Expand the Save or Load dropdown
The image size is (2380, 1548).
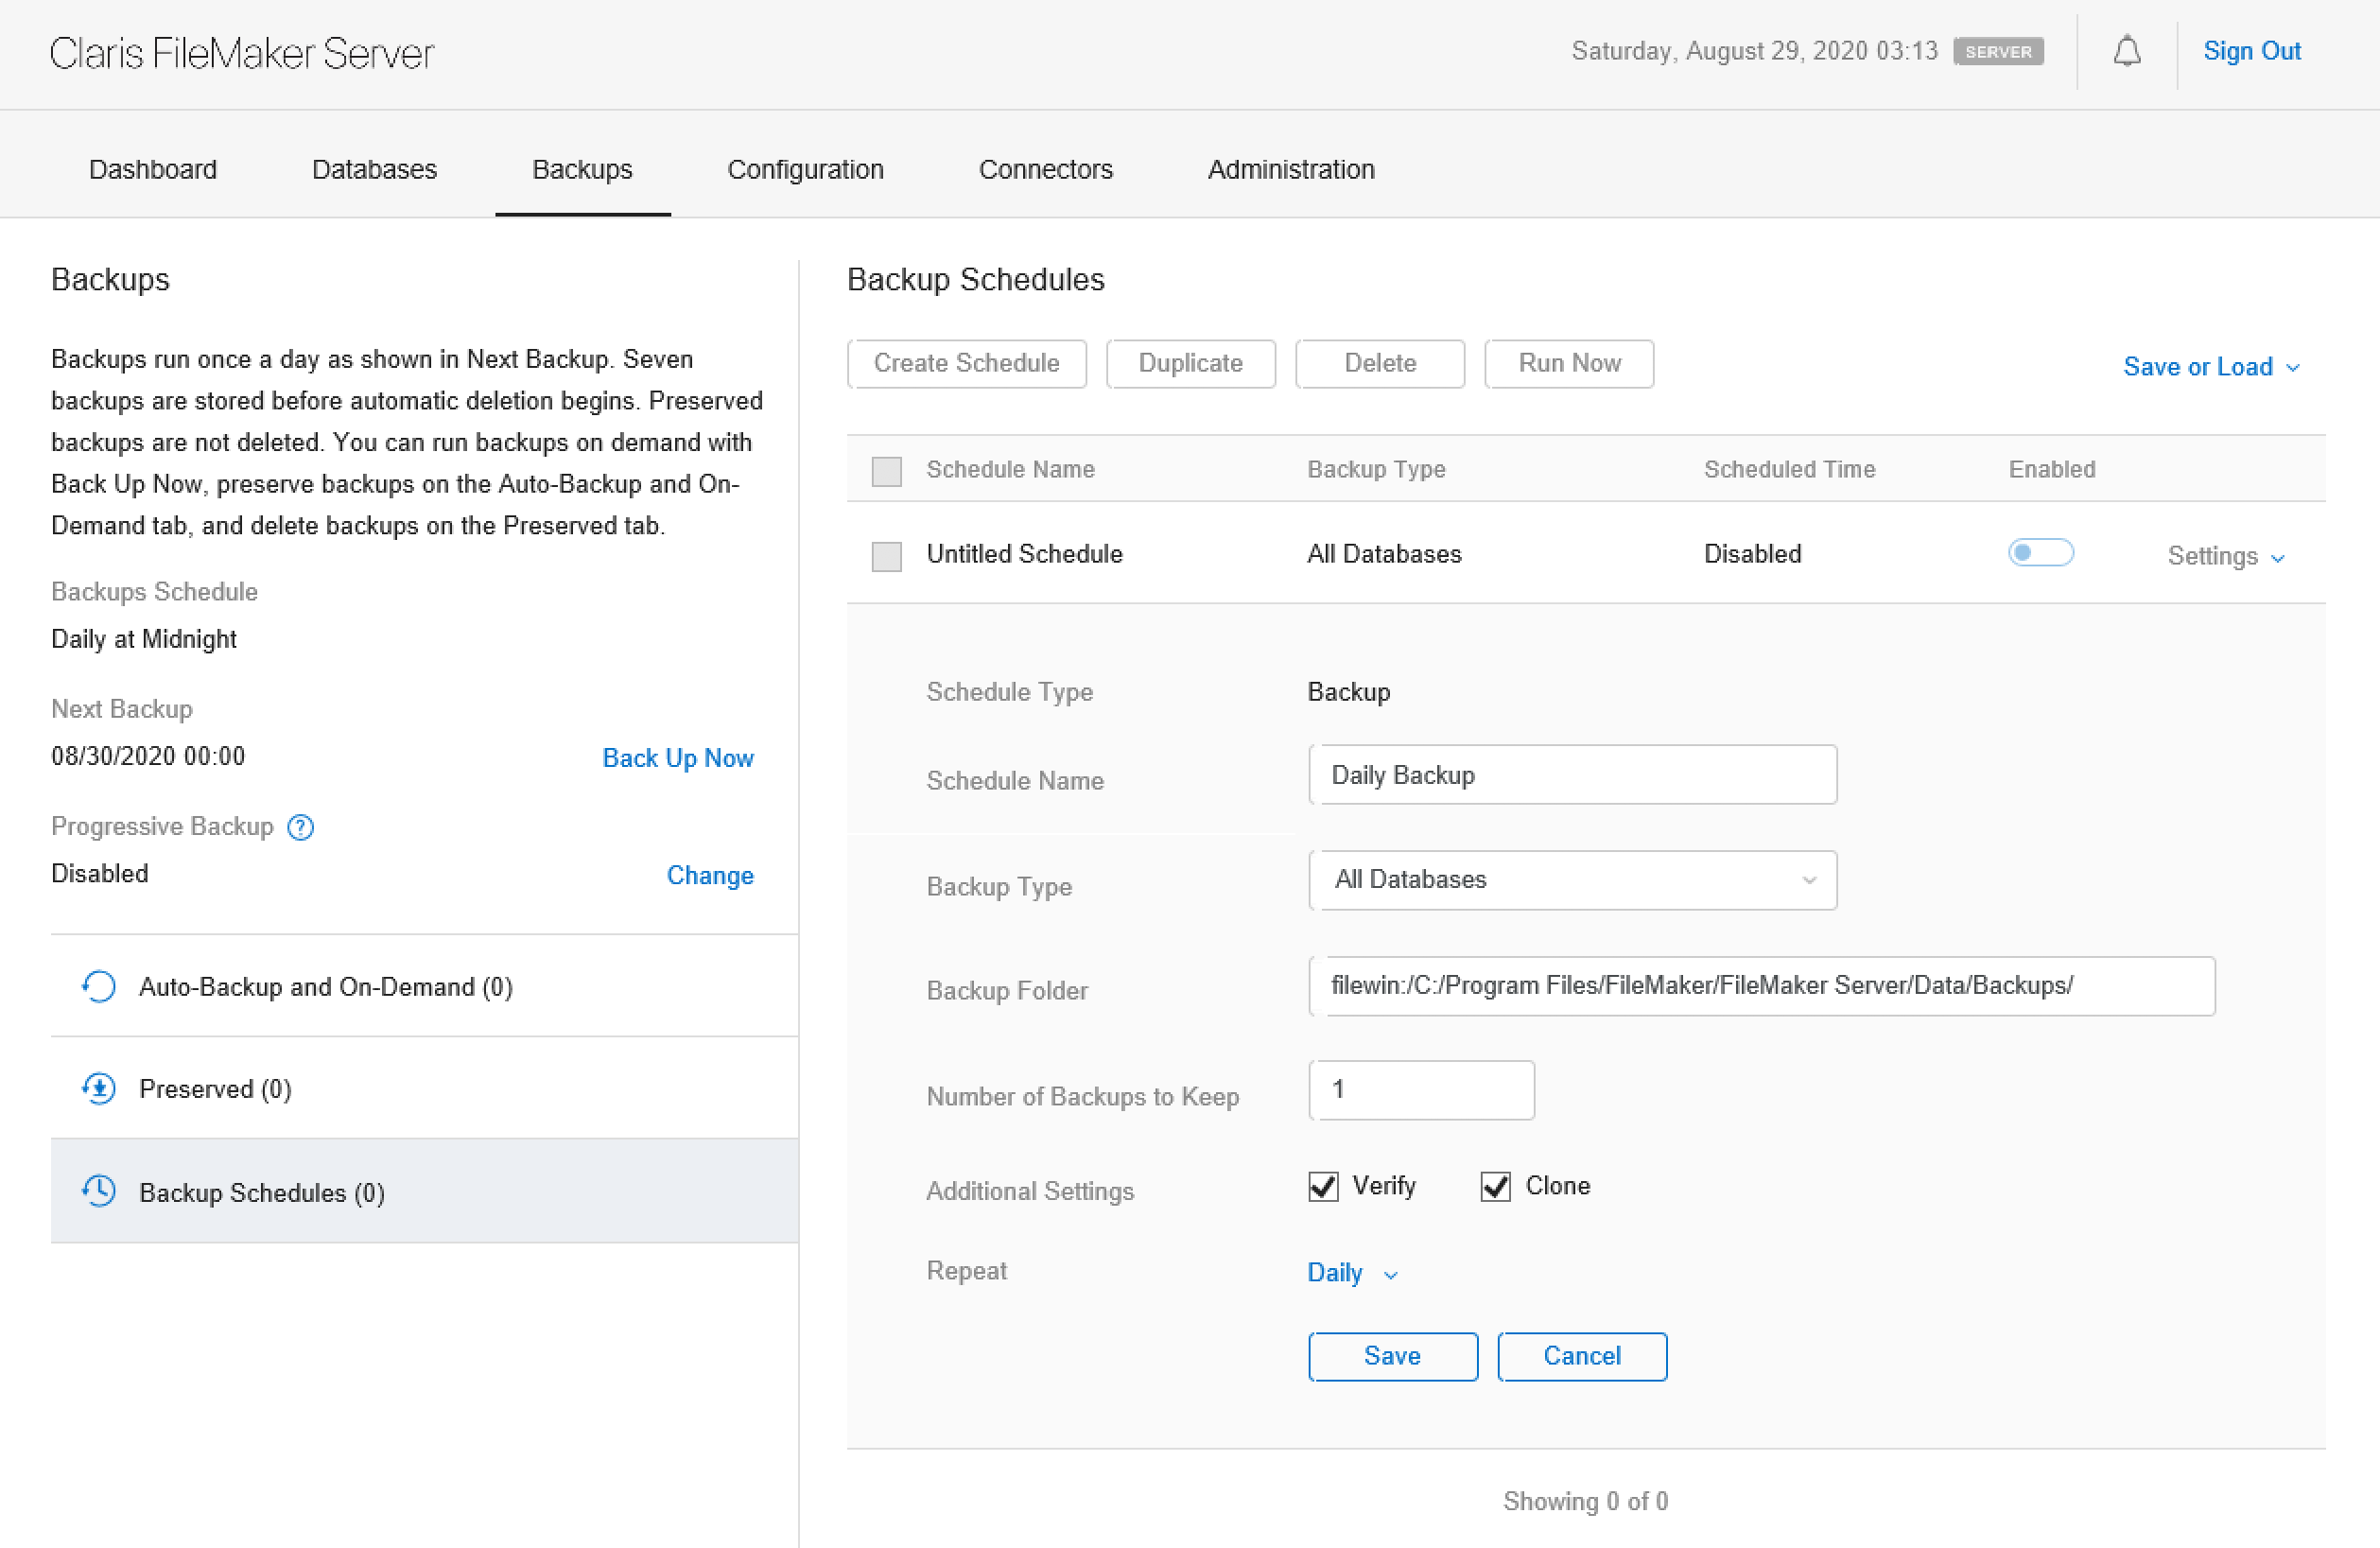click(x=2210, y=367)
